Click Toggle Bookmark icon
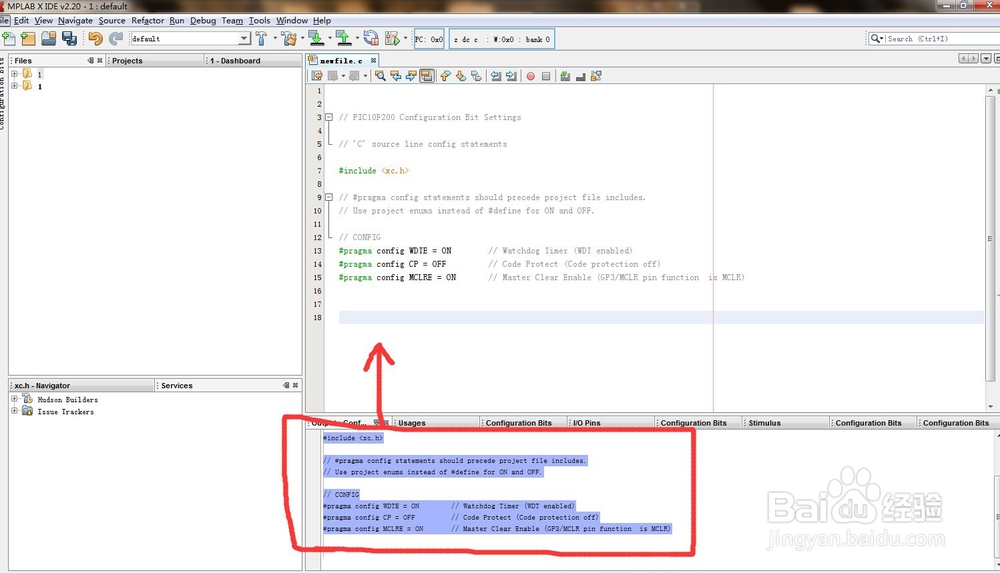The image size is (1000, 573). tap(476, 76)
